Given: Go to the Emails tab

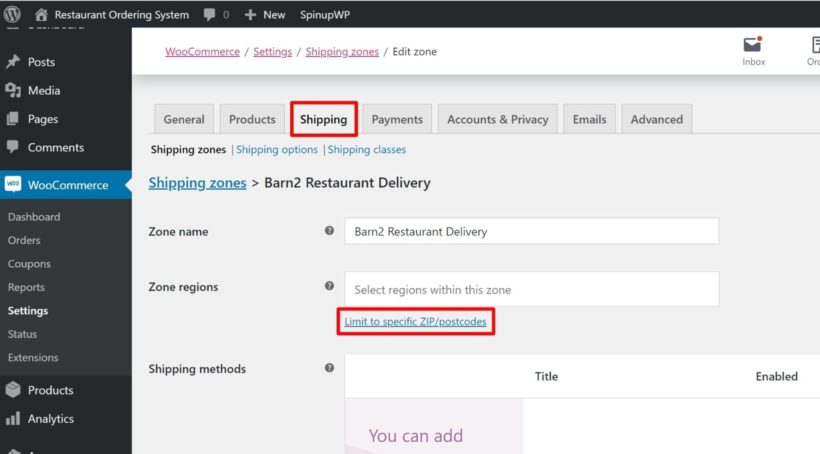Looking at the screenshot, I should [589, 119].
